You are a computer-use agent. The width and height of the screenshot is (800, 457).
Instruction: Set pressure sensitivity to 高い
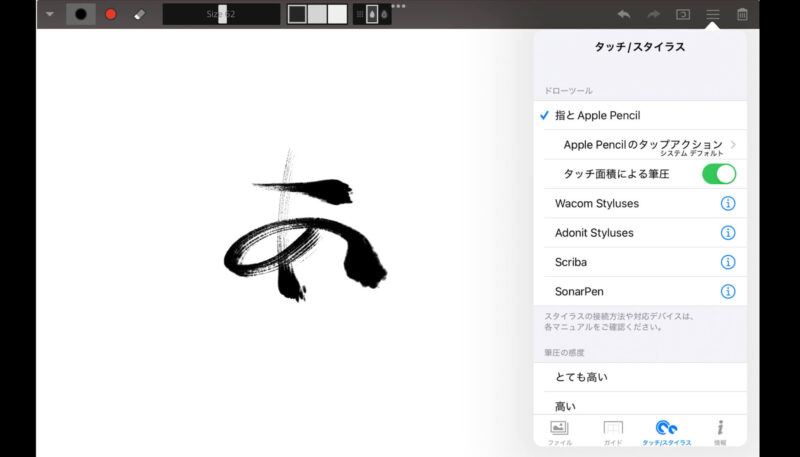tap(640, 404)
